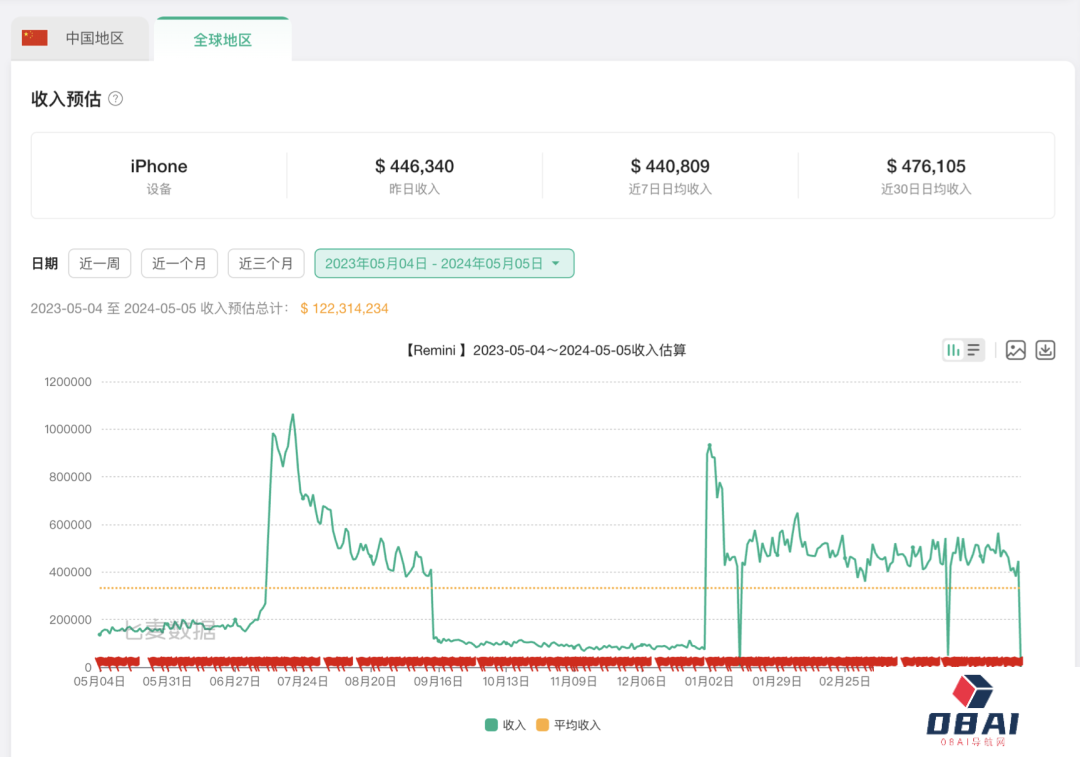This screenshot has width=1080, height=757.
Task: Select the 近三个月 date range button
Action: (266, 263)
